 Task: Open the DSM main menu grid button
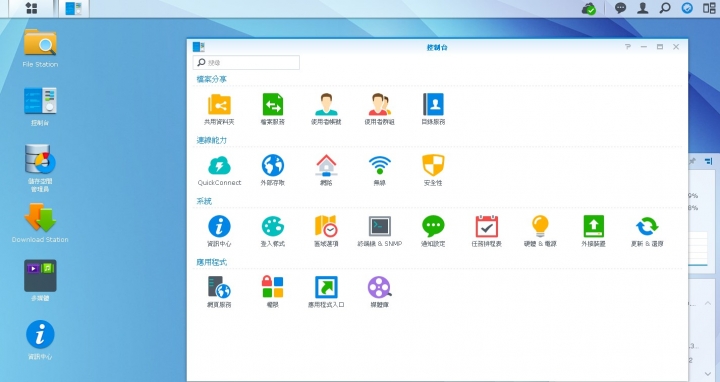(31, 8)
